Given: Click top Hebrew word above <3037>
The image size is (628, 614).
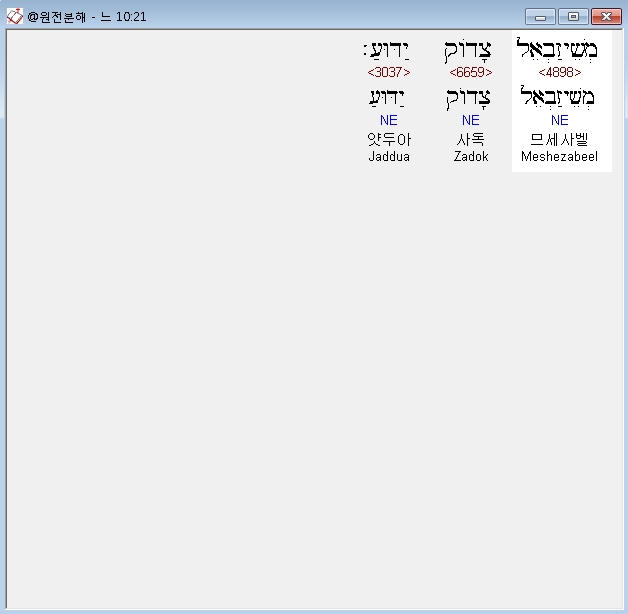Looking at the screenshot, I should click(x=386, y=50).
